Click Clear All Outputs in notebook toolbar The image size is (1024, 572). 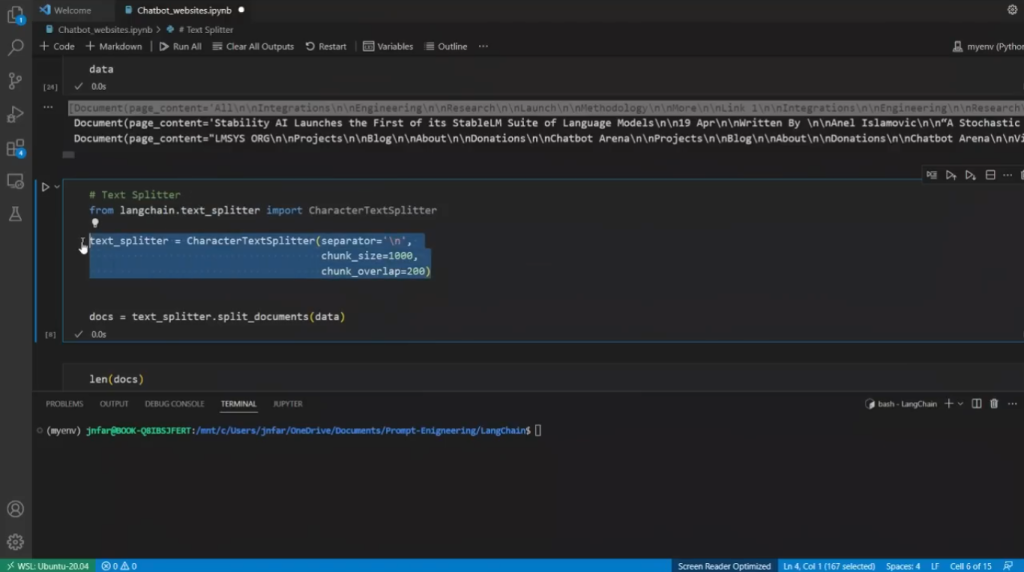click(253, 46)
